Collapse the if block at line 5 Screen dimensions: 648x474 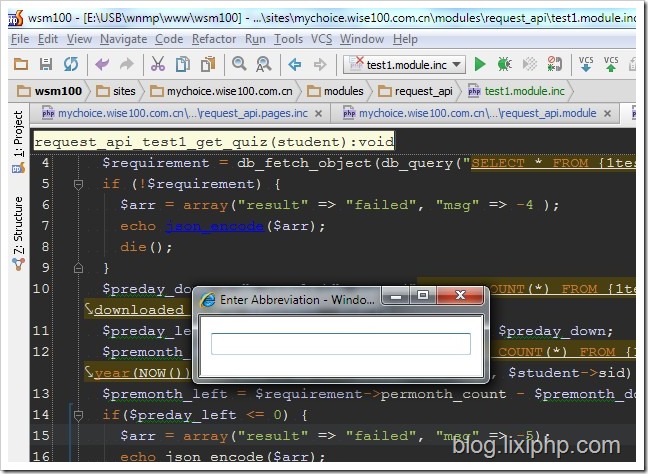(78, 184)
